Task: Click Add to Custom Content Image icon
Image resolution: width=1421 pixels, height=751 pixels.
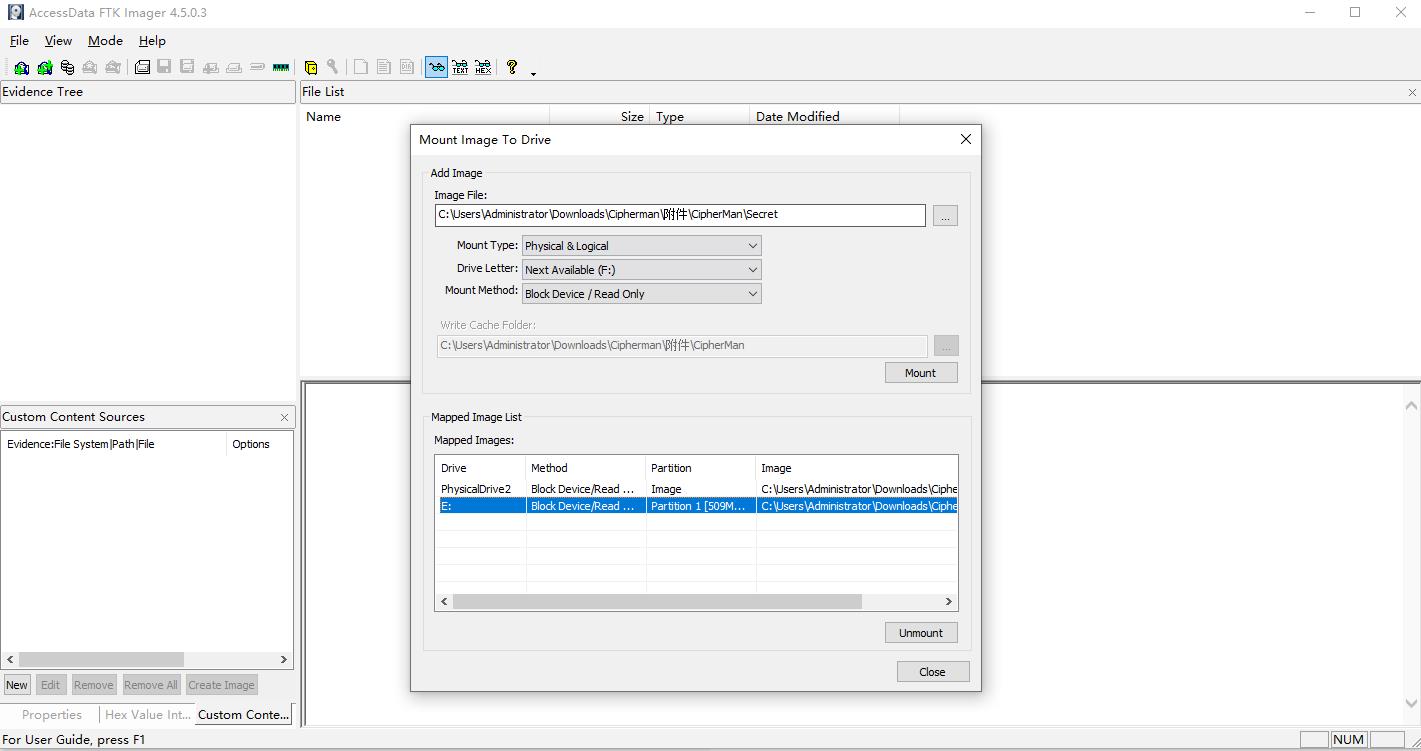Action: pyautogui.click(x=211, y=67)
